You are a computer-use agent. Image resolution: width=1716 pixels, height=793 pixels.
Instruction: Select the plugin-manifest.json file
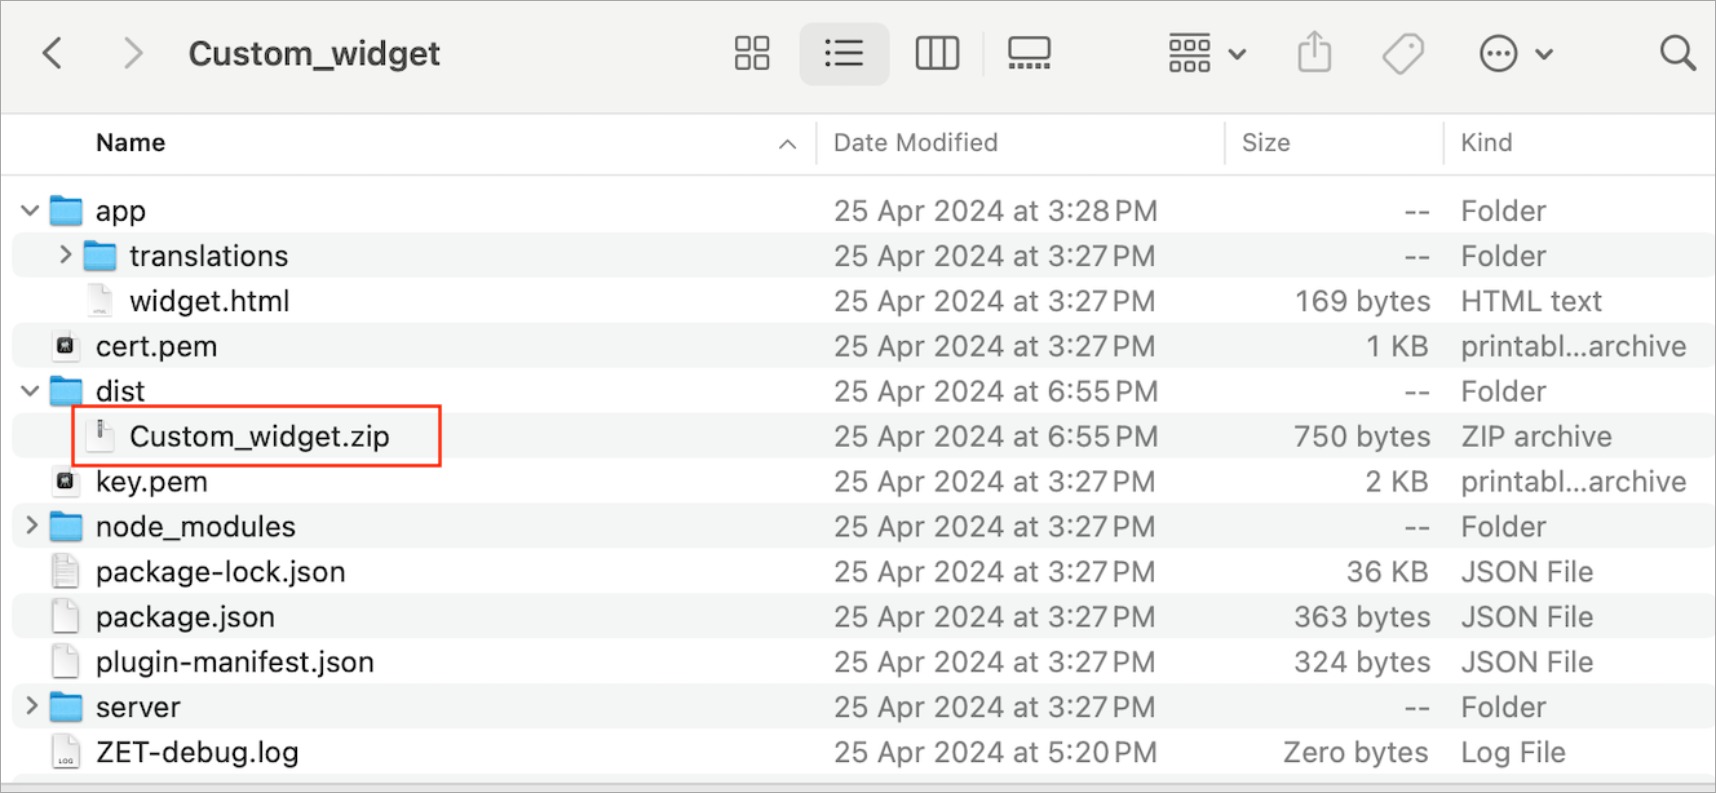click(x=234, y=662)
